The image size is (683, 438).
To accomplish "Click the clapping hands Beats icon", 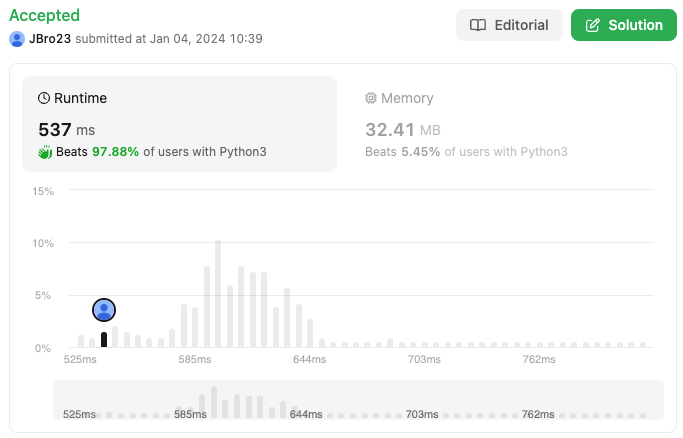I will (x=45, y=152).
